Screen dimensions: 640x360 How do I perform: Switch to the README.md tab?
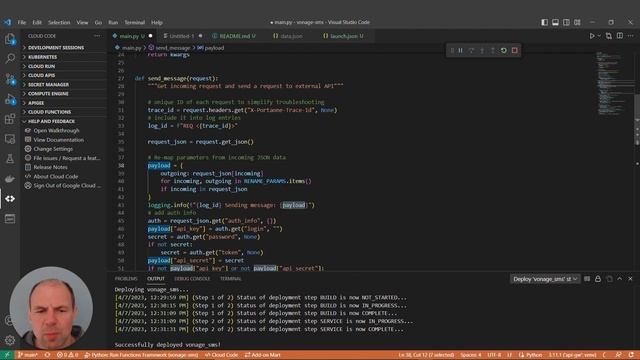[x=235, y=36]
